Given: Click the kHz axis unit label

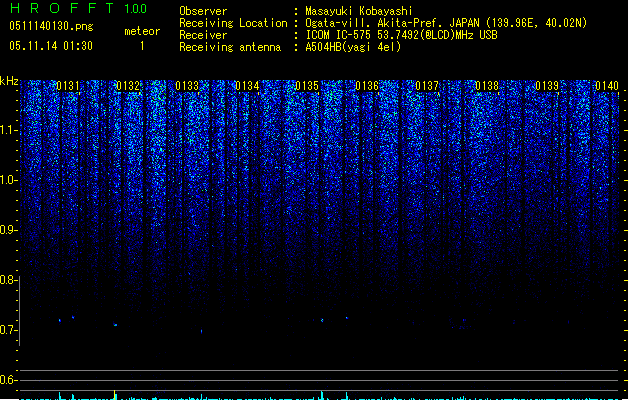Looking at the screenshot, I should pos(9,81).
